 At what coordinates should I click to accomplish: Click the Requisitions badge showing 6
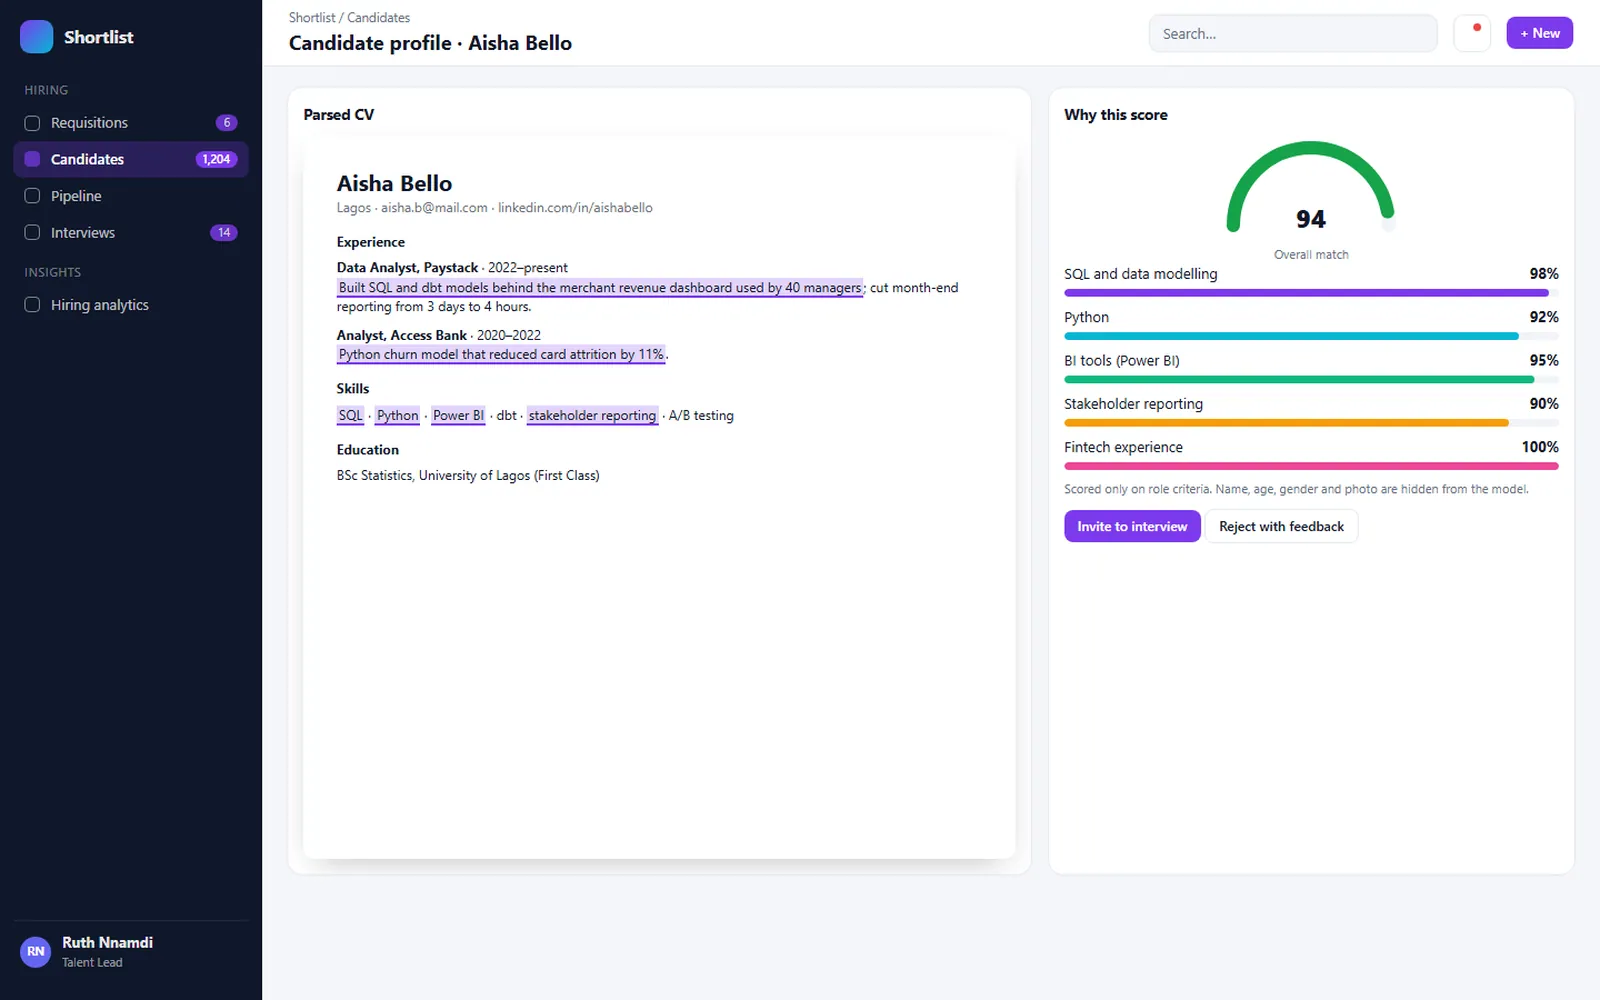(227, 123)
